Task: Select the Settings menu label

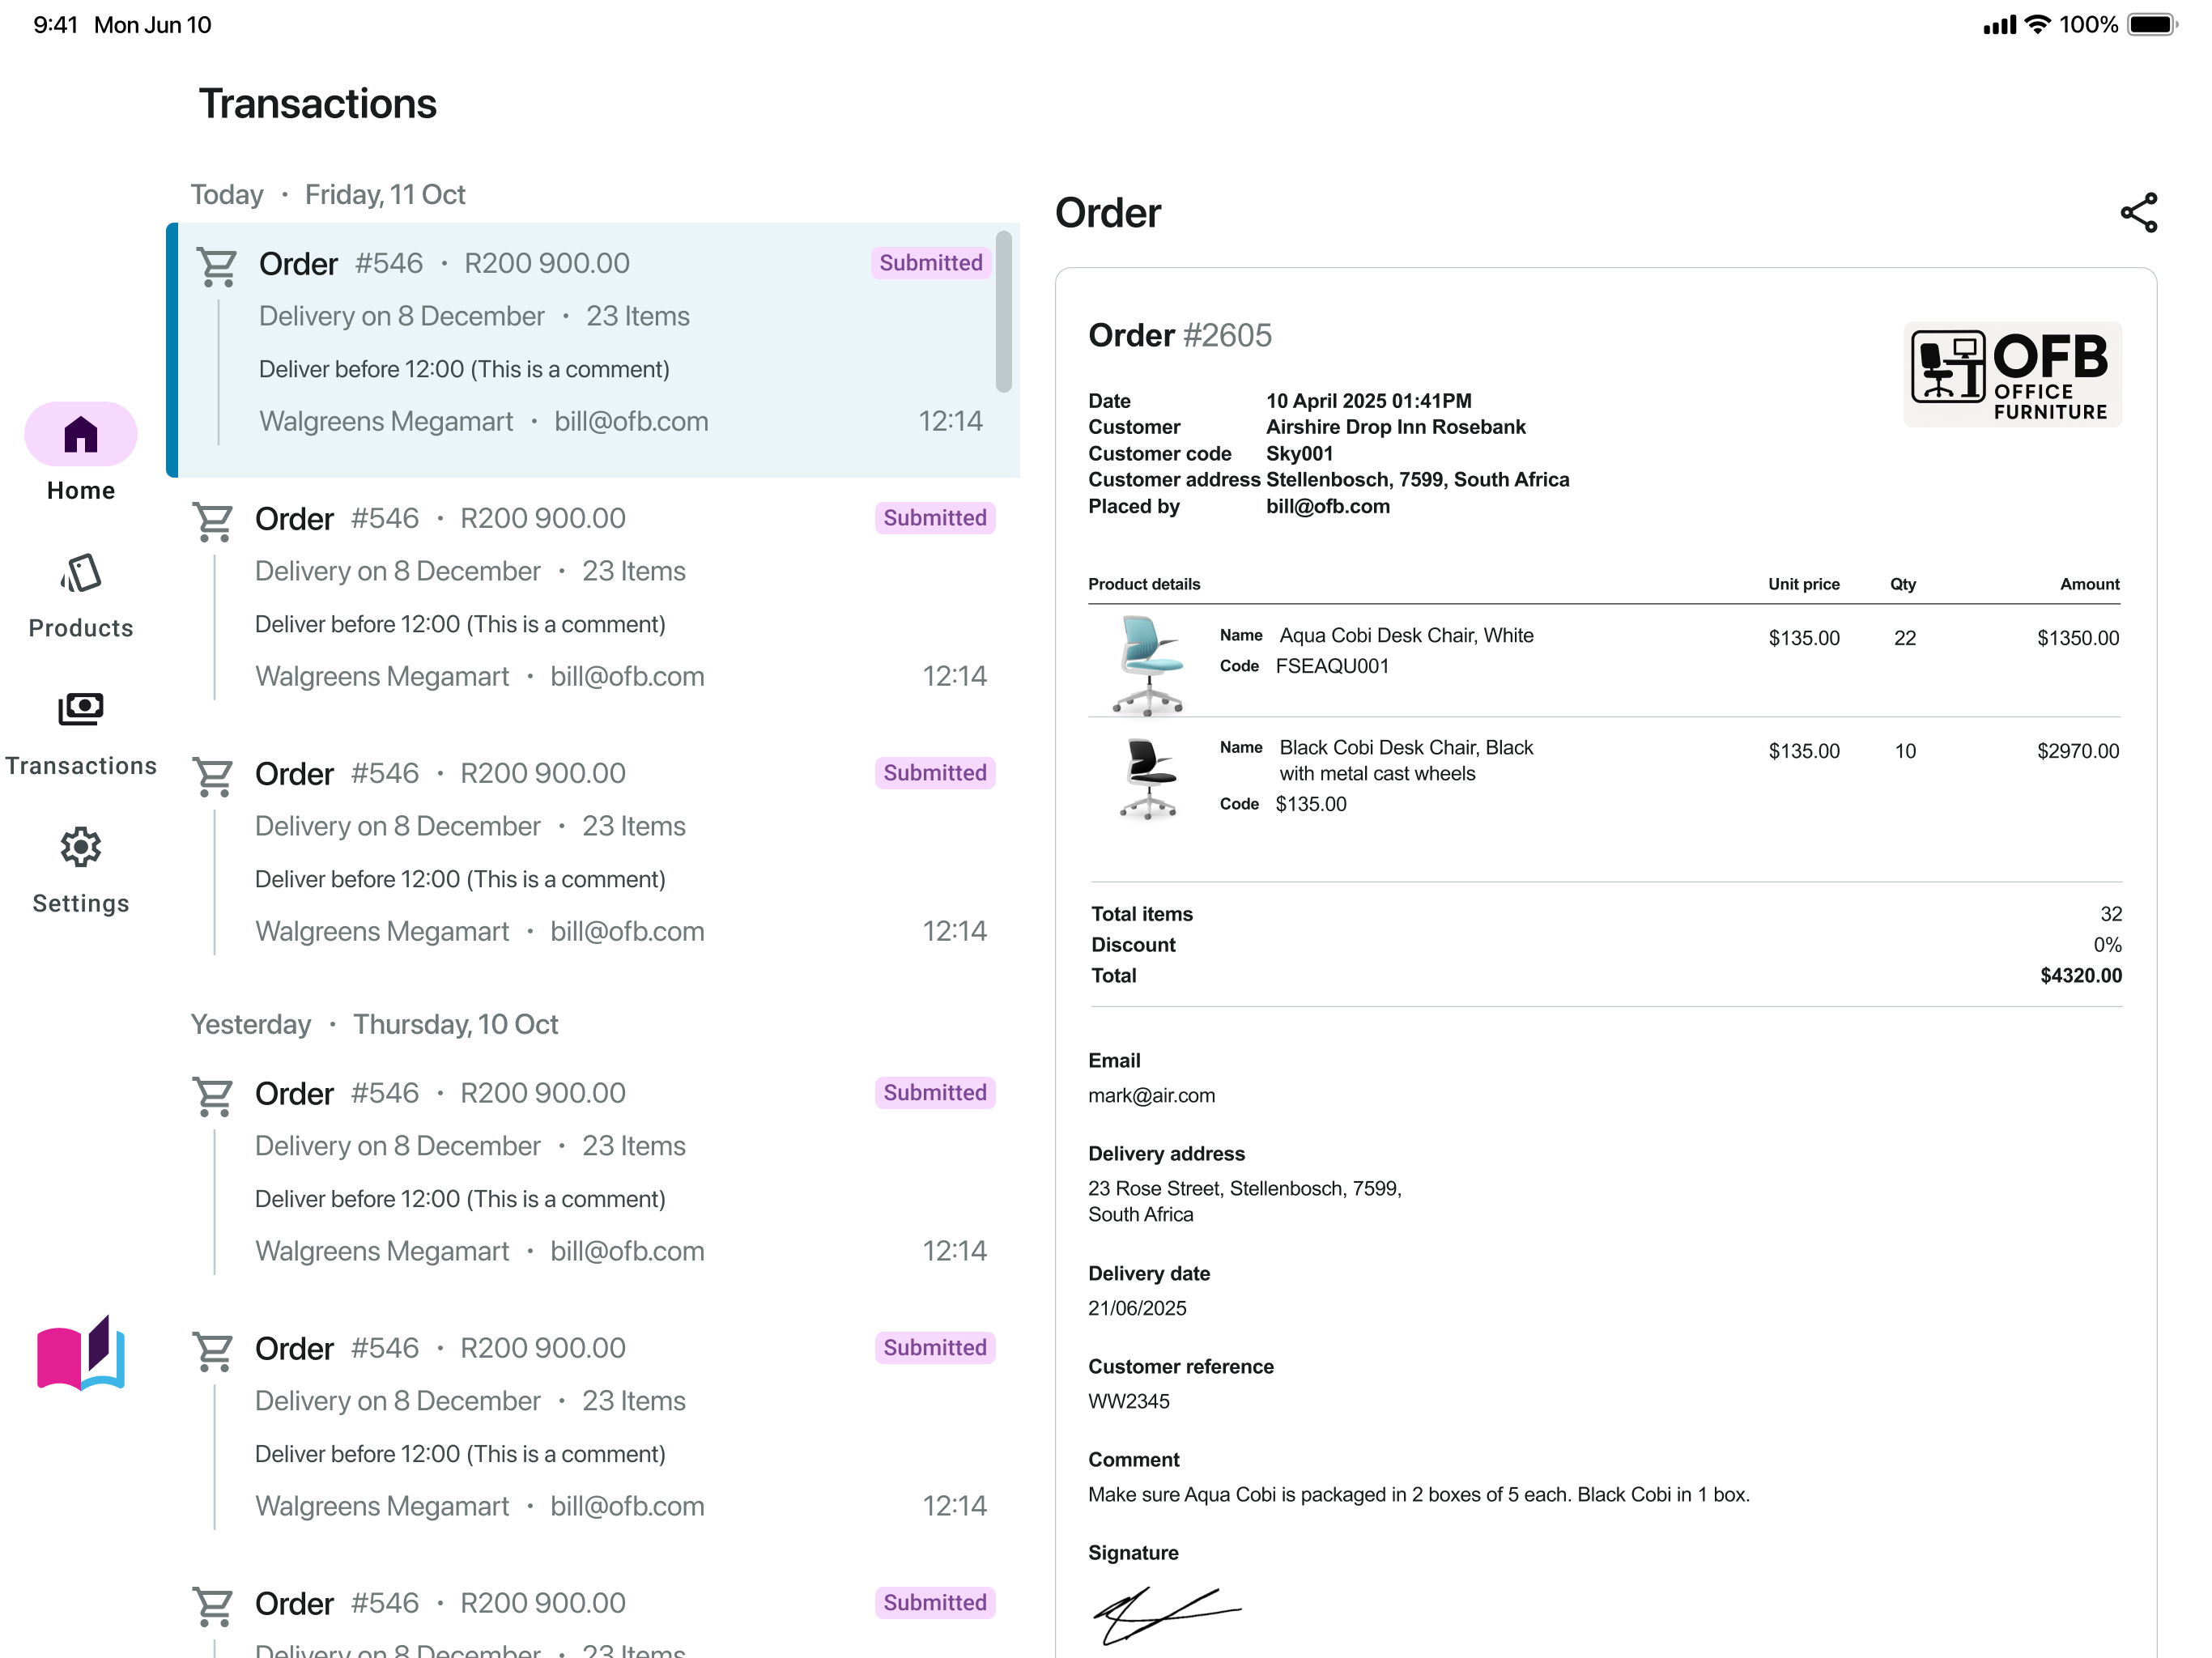Action: click(81, 903)
